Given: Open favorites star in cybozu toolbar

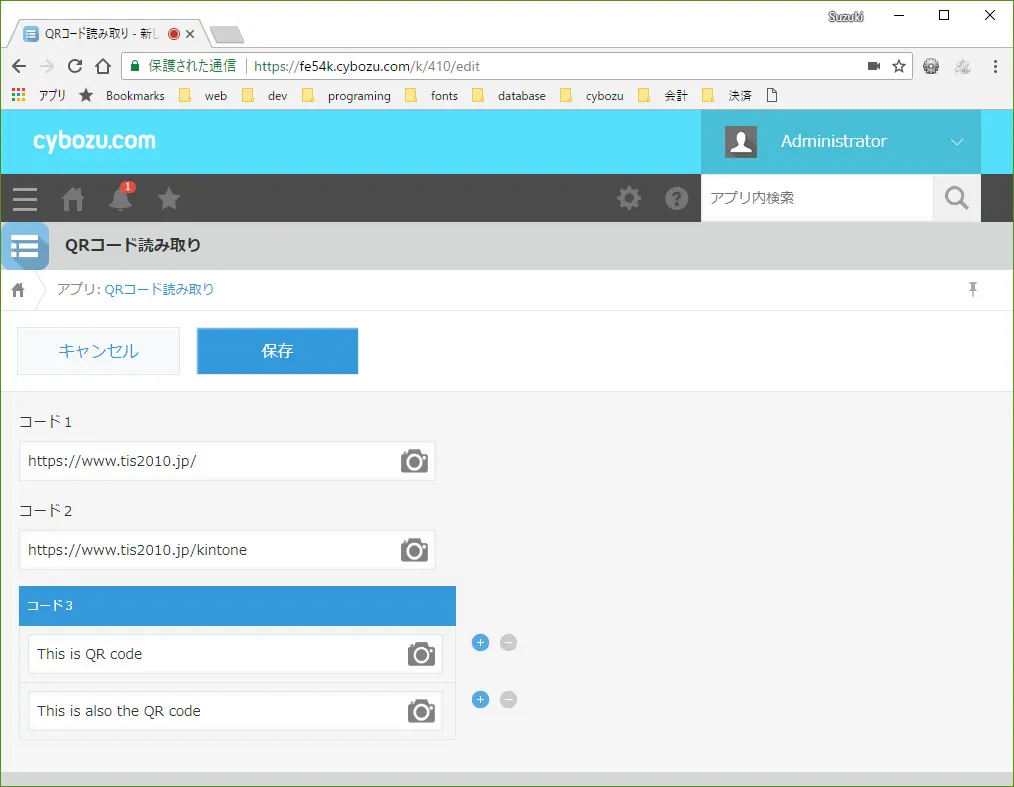Looking at the screenshot, I should pos(169,199).
